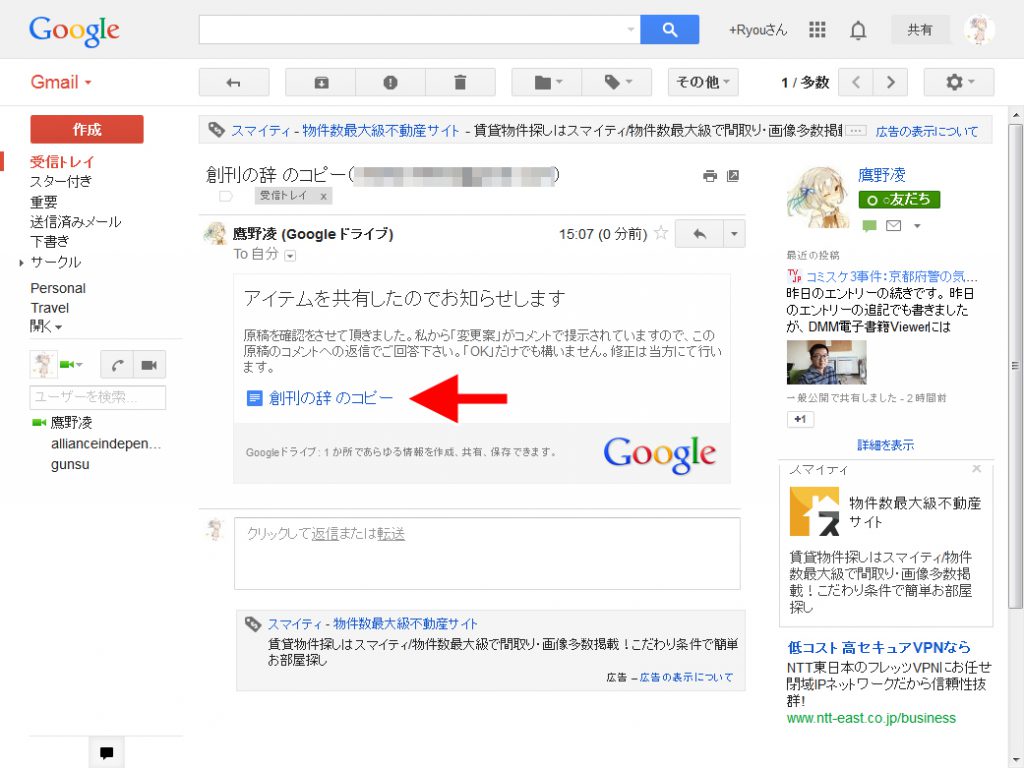1024x768 pixels.
Task: Open the Labels tag dropdown
Action: click(x=617, y=82)
